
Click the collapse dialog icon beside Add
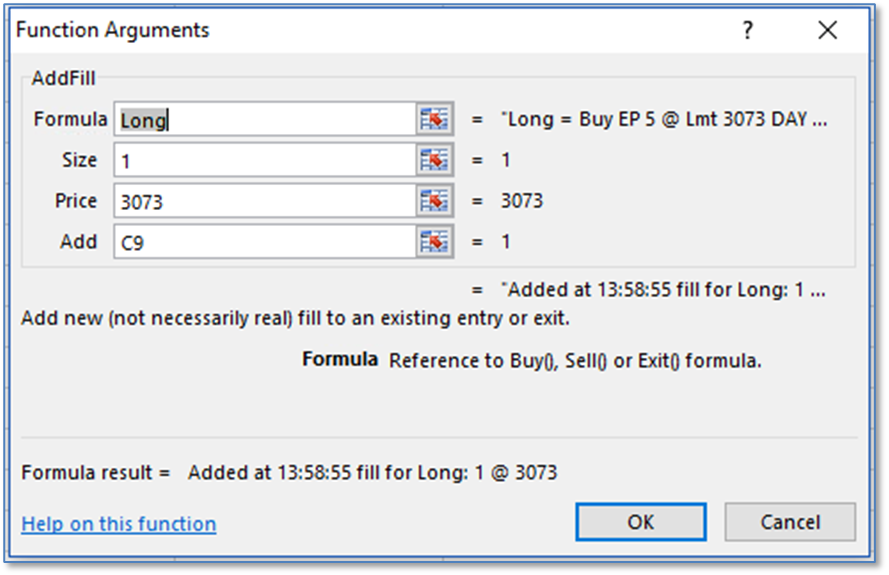pyautogui.click(x=434, y=242)
